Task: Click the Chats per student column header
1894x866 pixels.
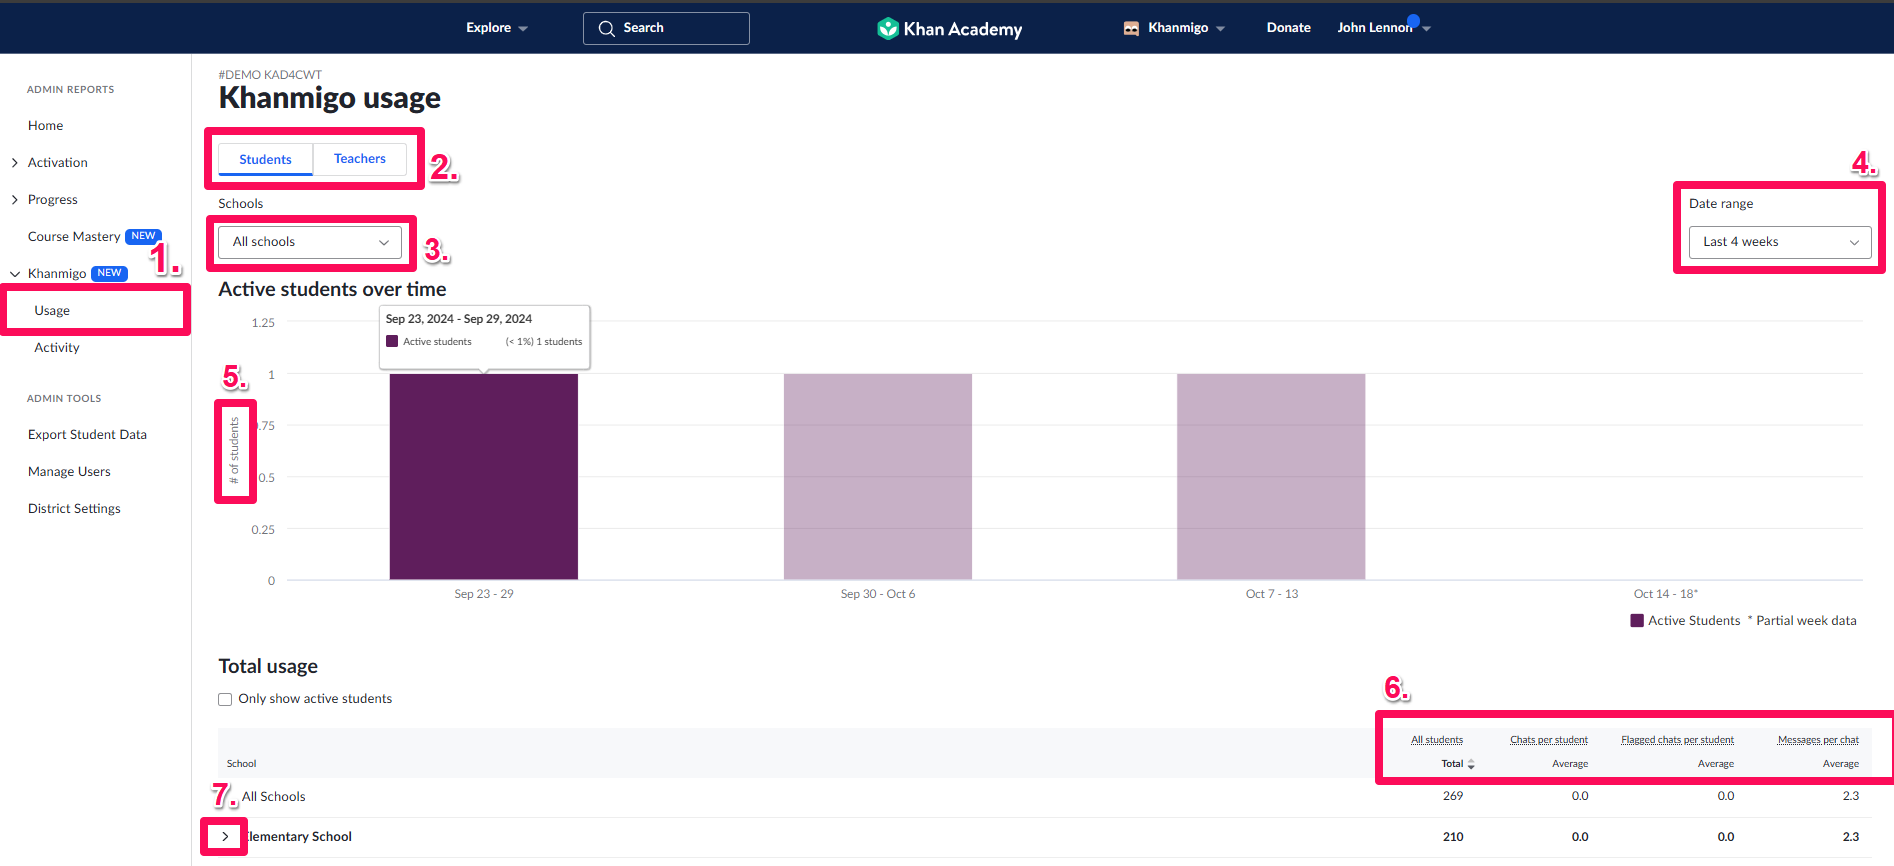Action: [x=1549, y=740]
